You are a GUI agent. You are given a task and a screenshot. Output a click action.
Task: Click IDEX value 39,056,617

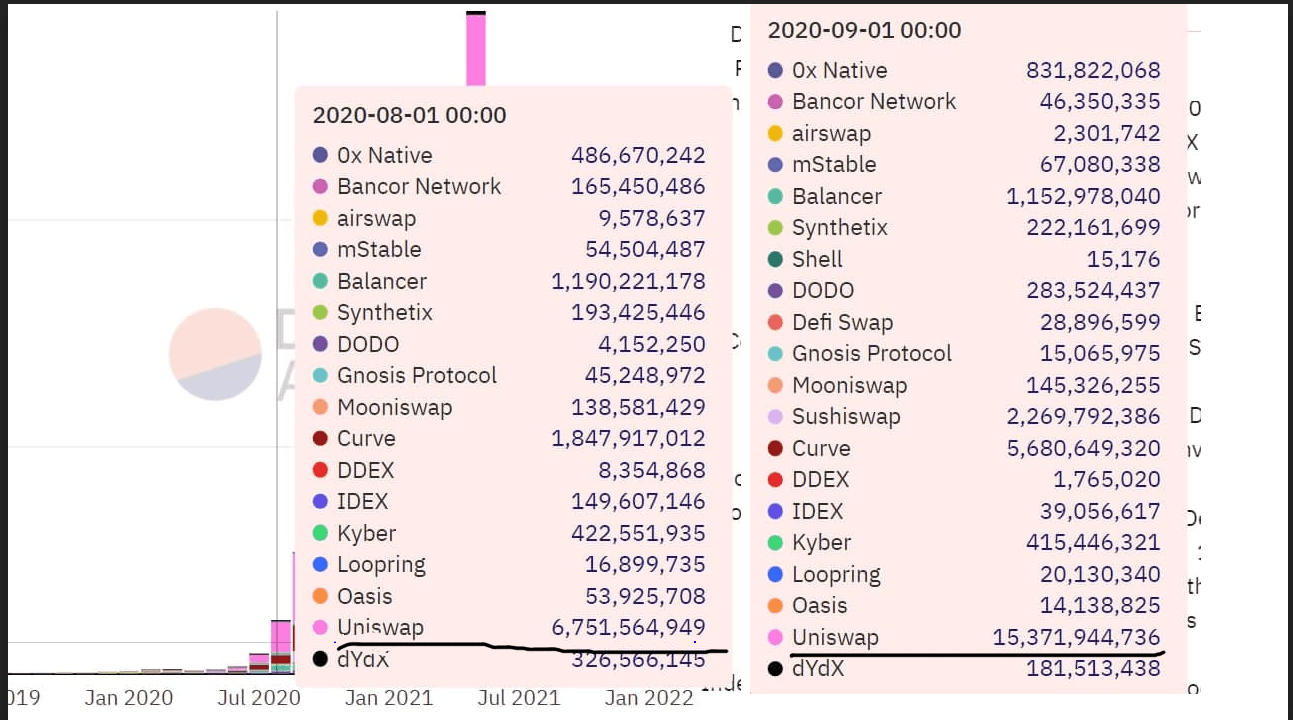(1100, 511)
